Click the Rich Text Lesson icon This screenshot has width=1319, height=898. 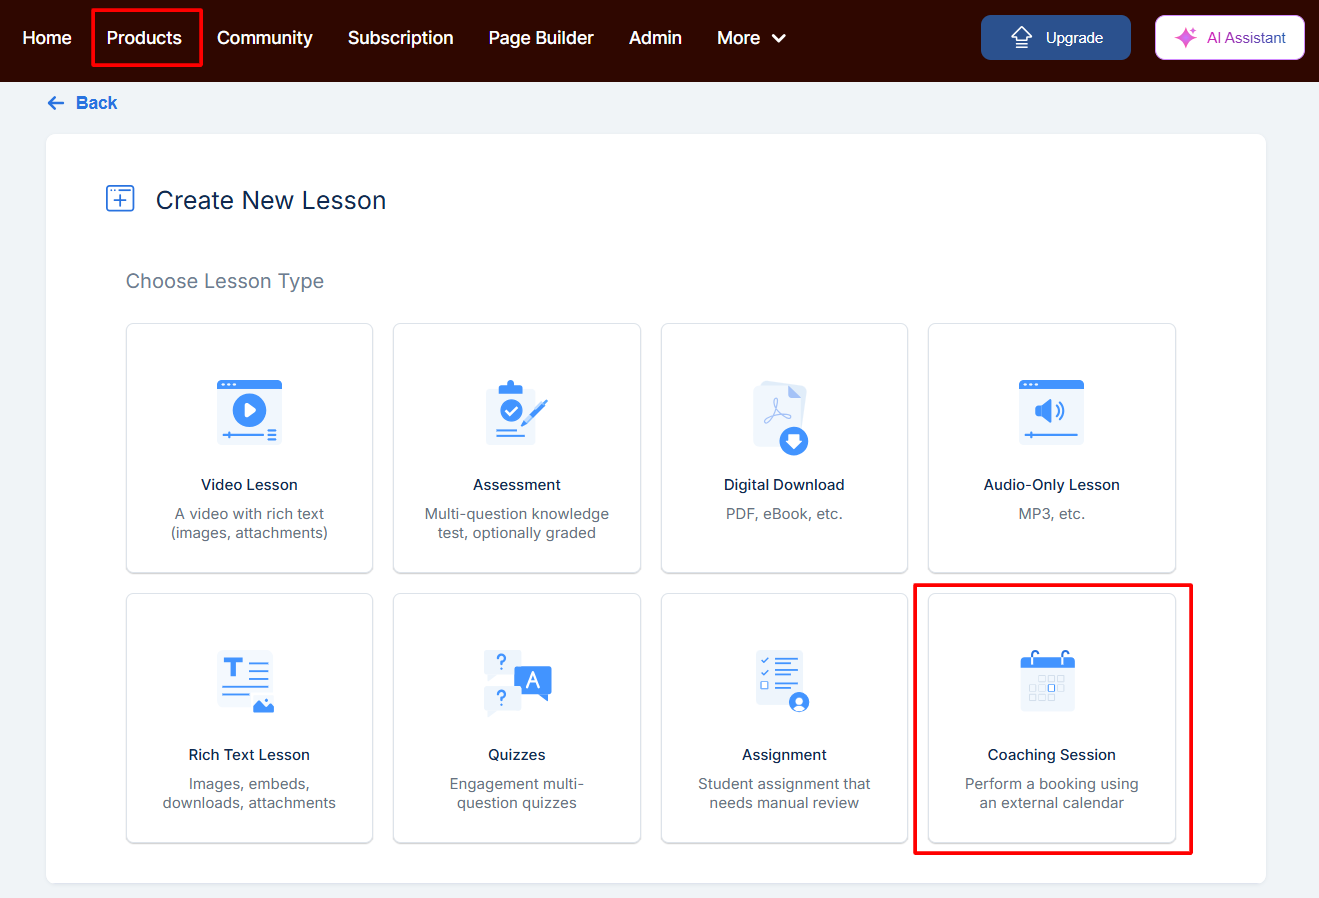[246, 682]
